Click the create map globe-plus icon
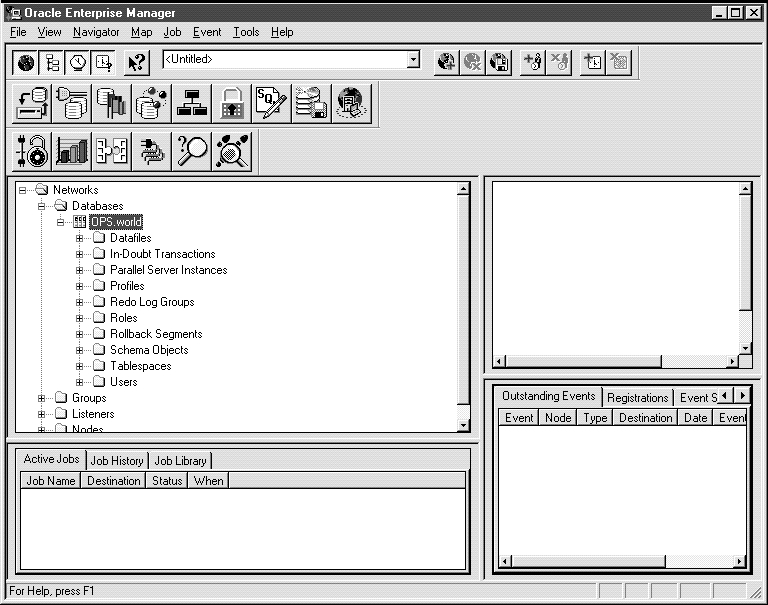The width and height of the screenshot is (768, 605). pyautogui.click(x=446, y=62)
